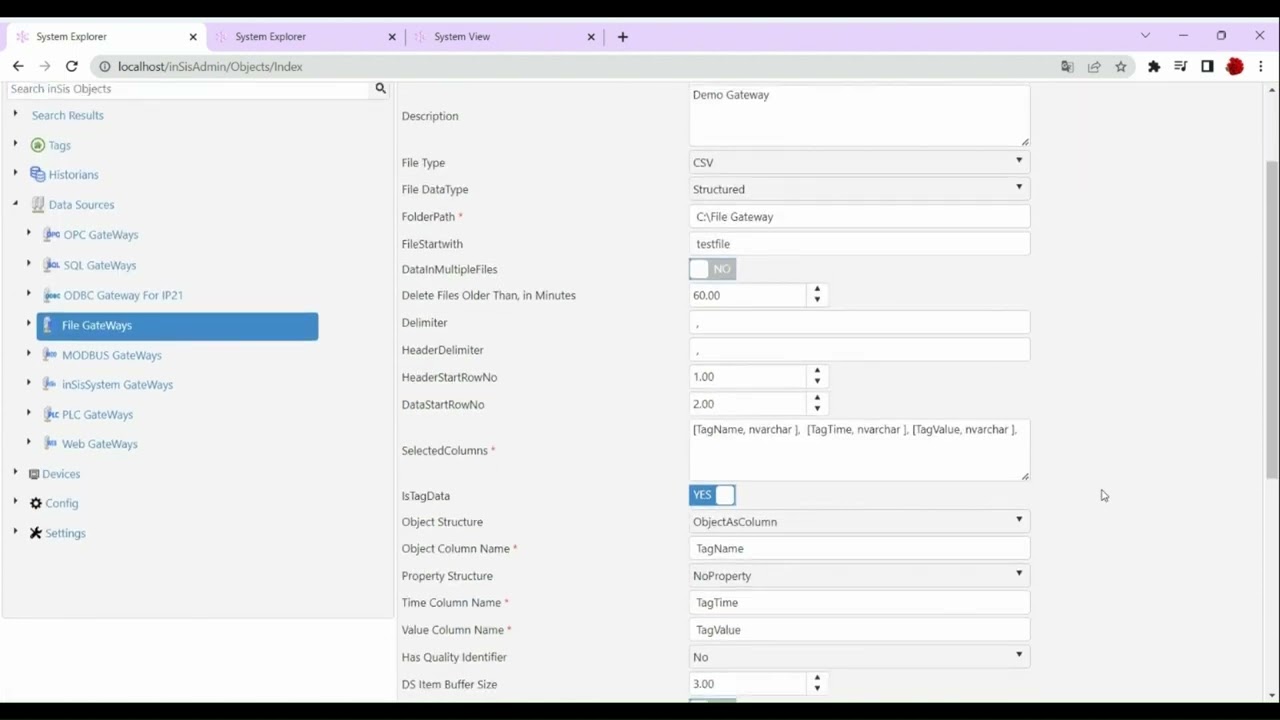Toggle DataInMultipleFiles switch

point(712,269)
